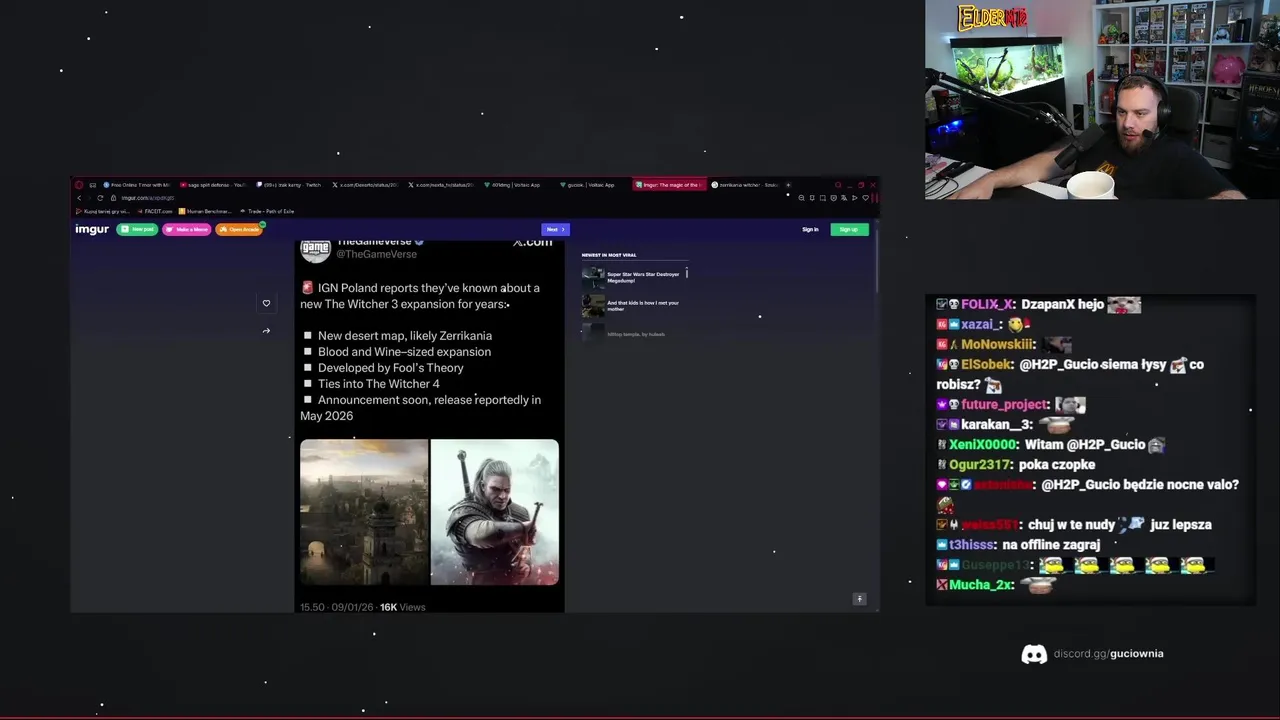Click the imgur logo
The height and width of the screenshot is (720, 1280).
pyautogui.click(x=92, y=229)
